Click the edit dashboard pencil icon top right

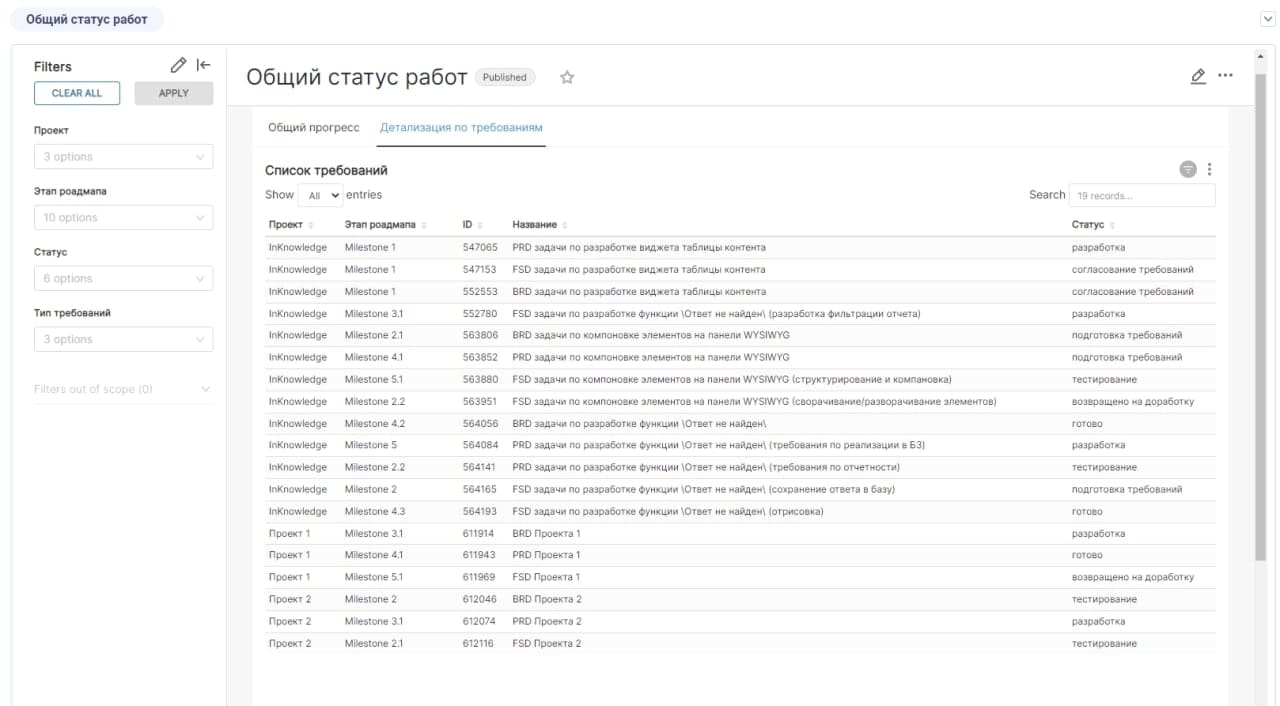tap(1198, 76)
